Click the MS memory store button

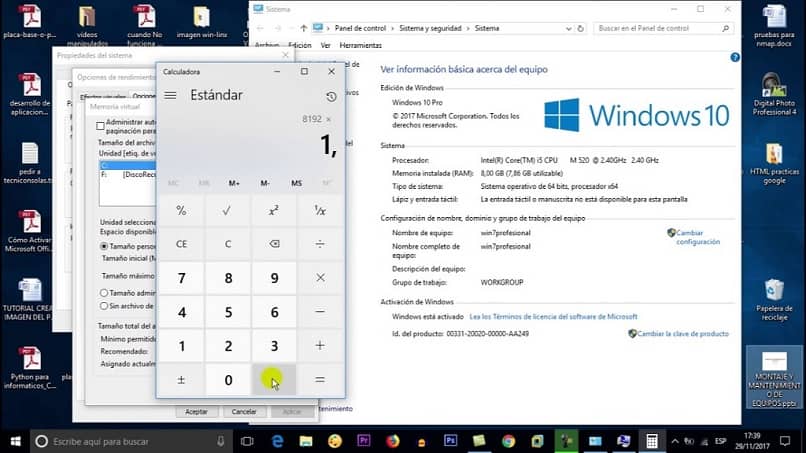pyautogui.click(x=296, y=183)
